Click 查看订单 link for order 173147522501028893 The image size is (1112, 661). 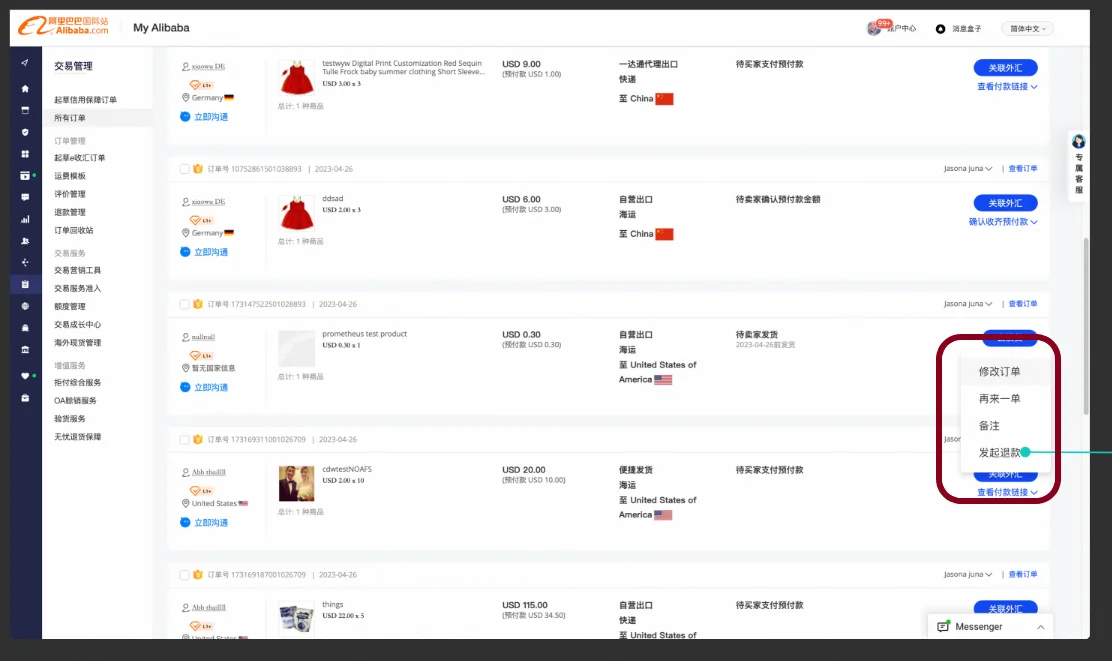(1023, 304)
